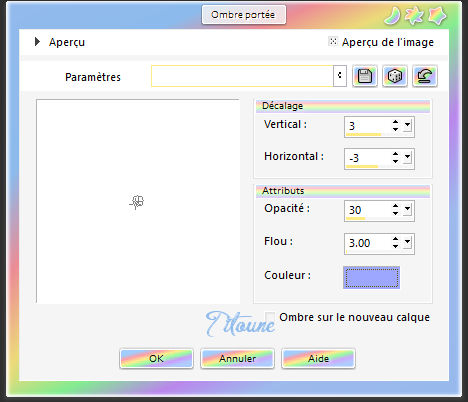Pick shadow colour from the Couleur swatch
468x402 pixels.
pyautogui.click(x=372, y=277)
